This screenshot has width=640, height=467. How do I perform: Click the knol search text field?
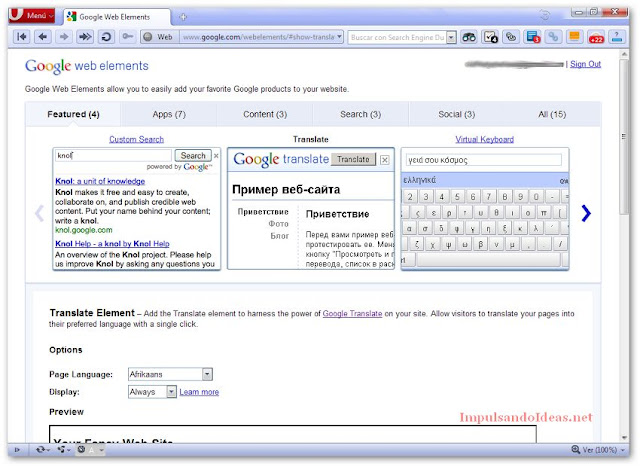(x=113, y=156)
